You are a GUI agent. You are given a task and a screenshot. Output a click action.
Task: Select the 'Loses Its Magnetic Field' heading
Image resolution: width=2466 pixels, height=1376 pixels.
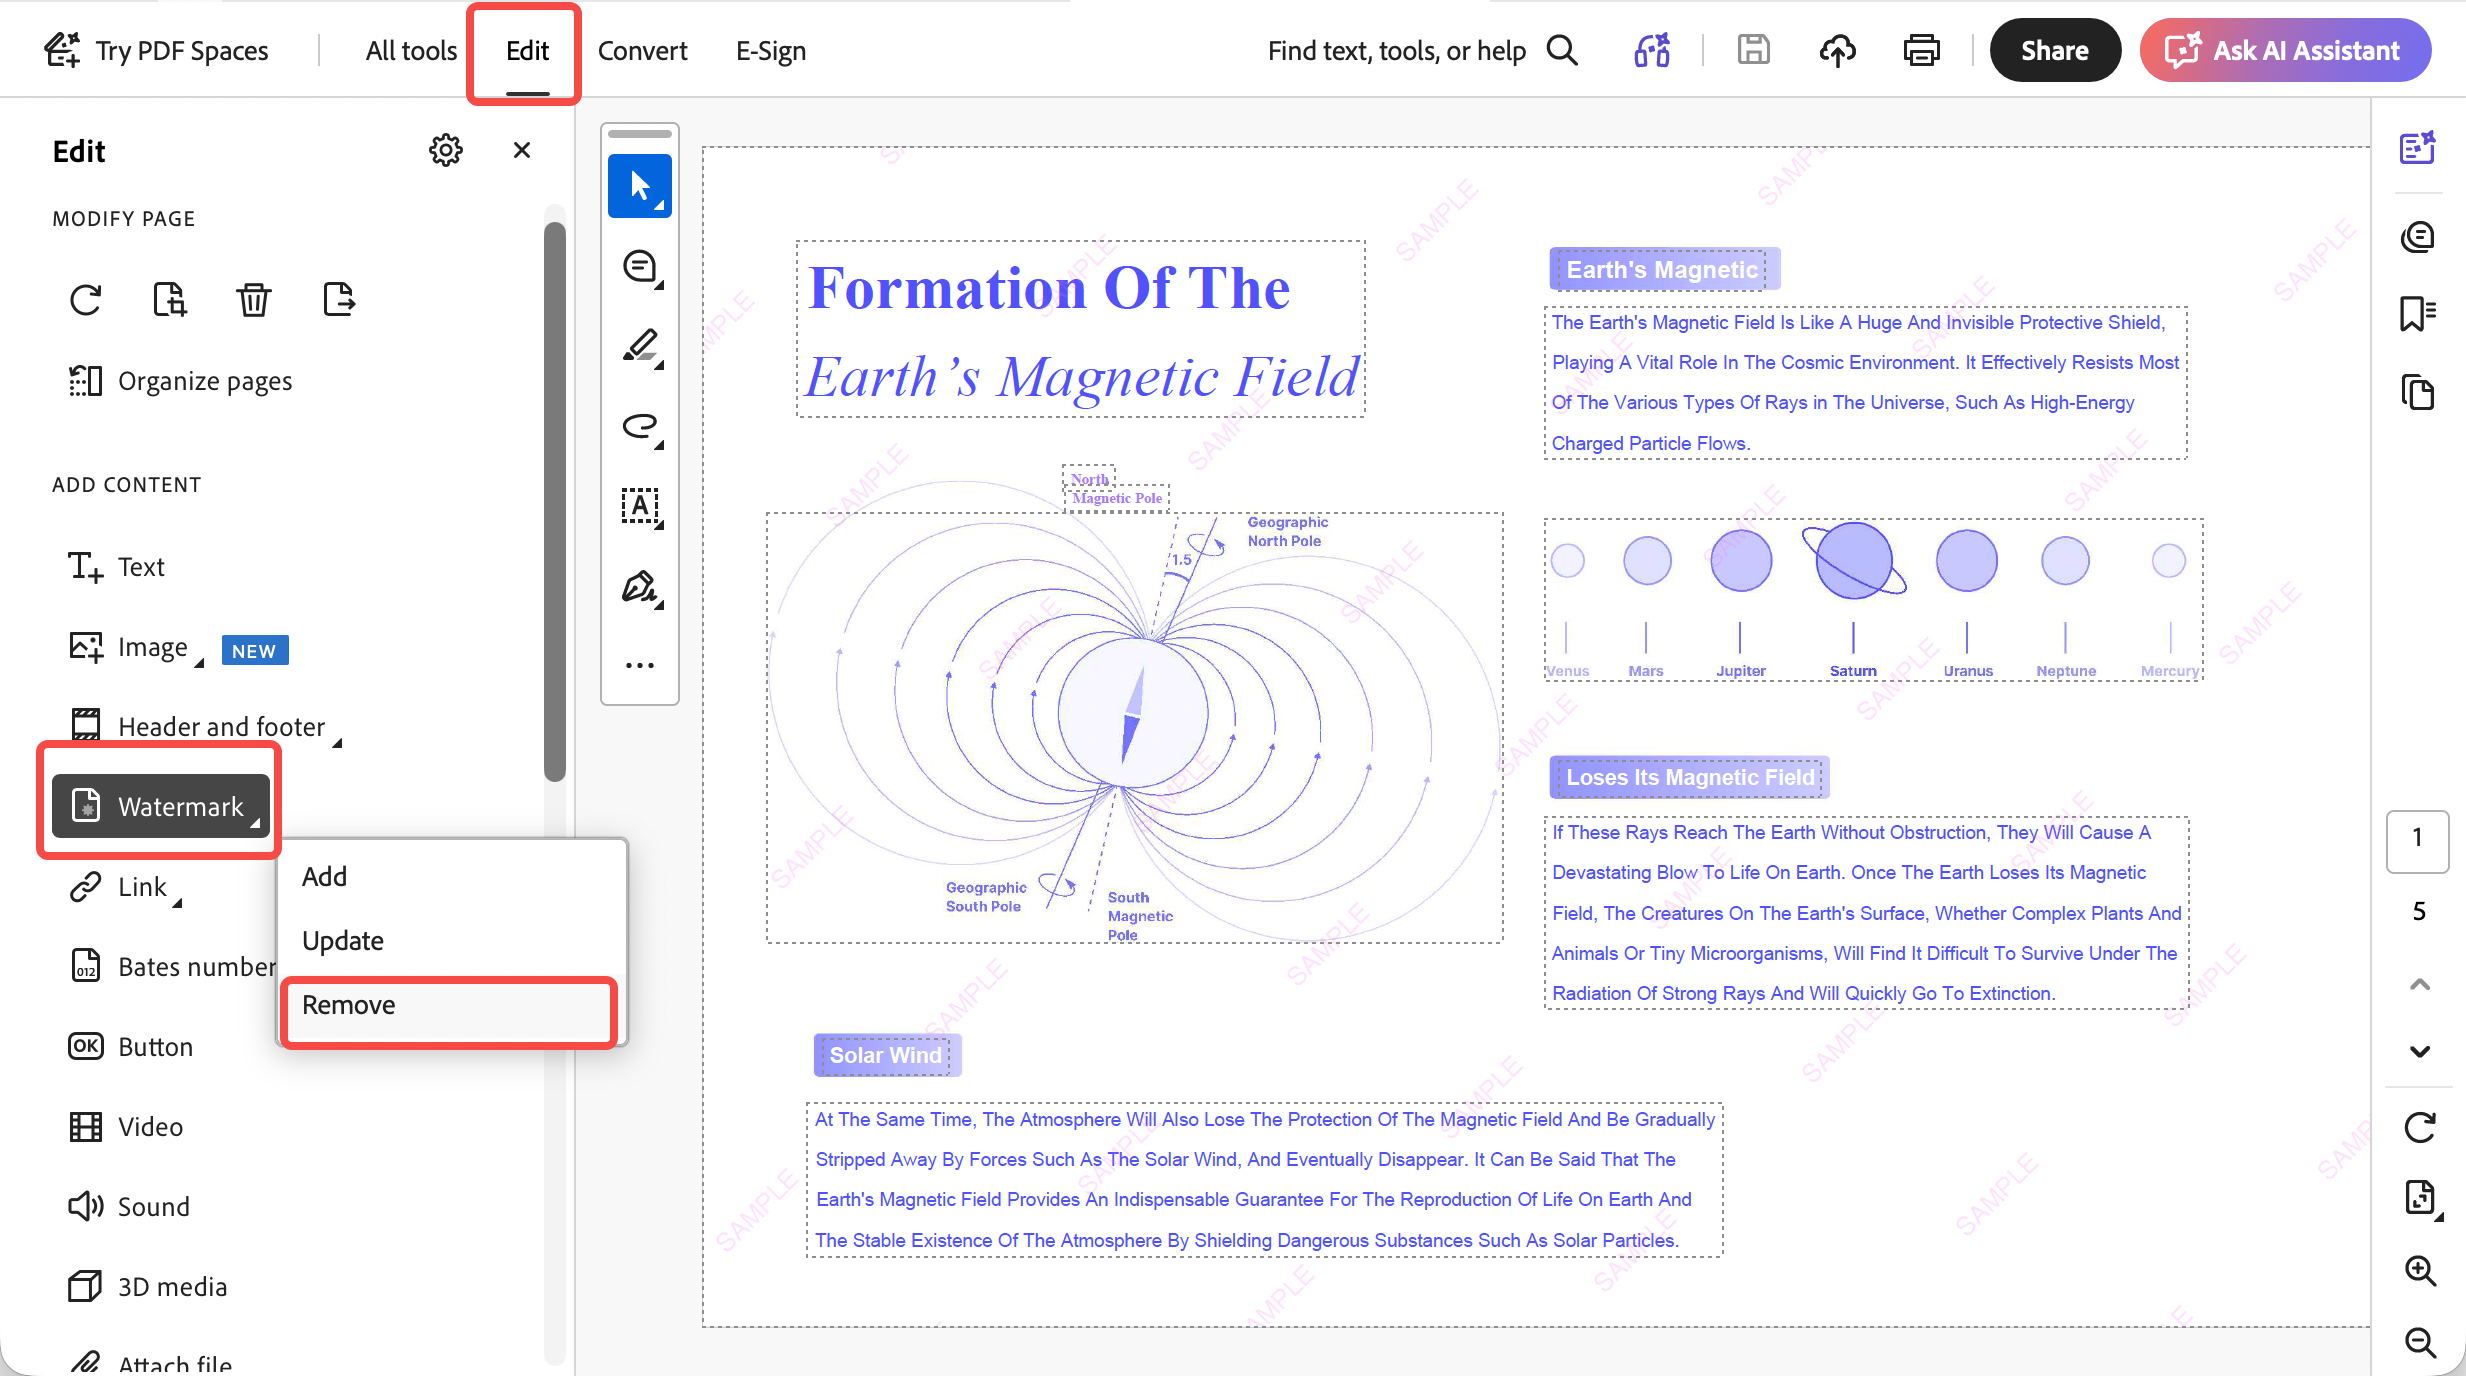point(1690,778)
